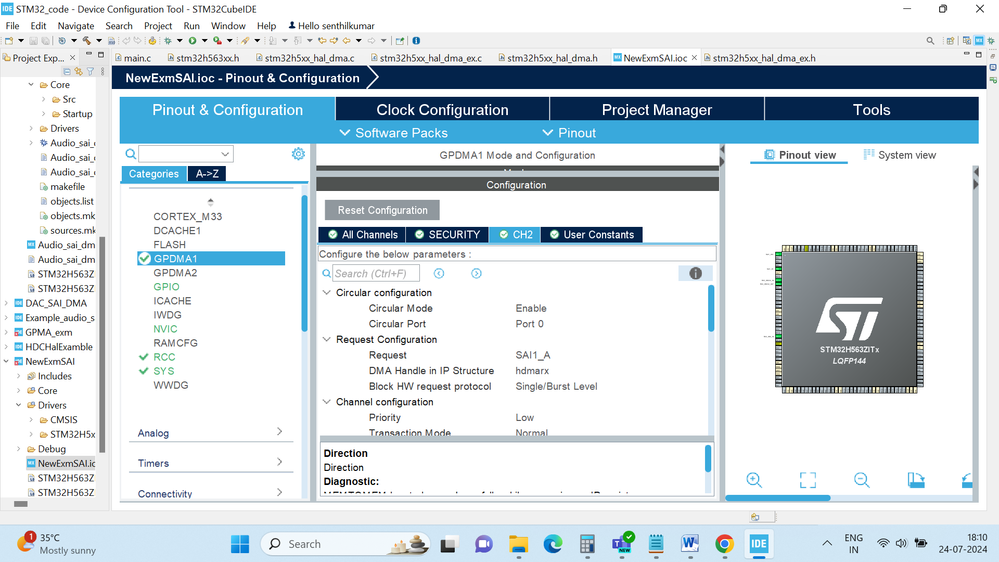Open Windows Start menu
The width and height of the screenshot is (999, 562).
point(240,544)
